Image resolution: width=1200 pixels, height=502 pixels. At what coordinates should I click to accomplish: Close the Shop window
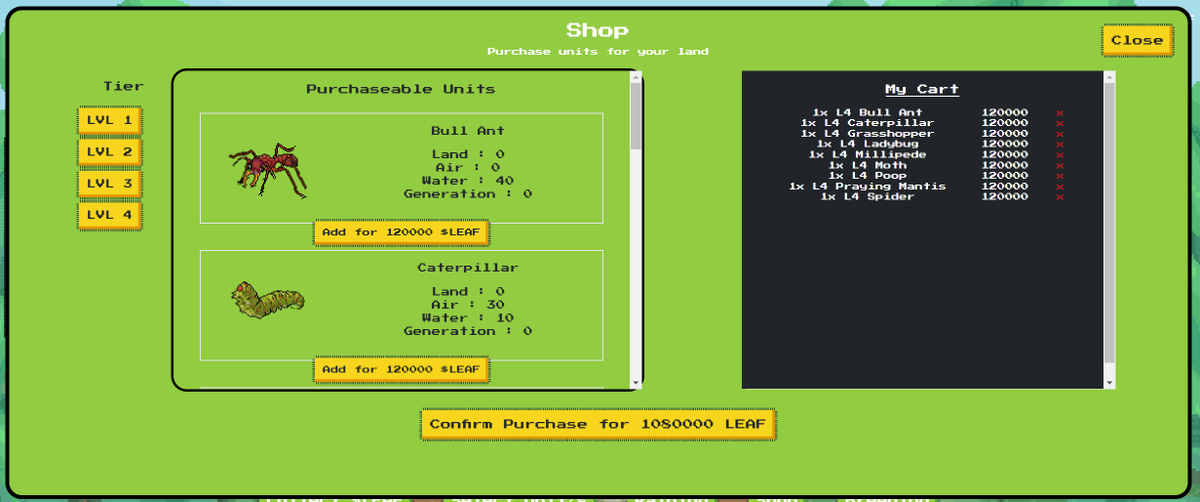[1137, 40]
